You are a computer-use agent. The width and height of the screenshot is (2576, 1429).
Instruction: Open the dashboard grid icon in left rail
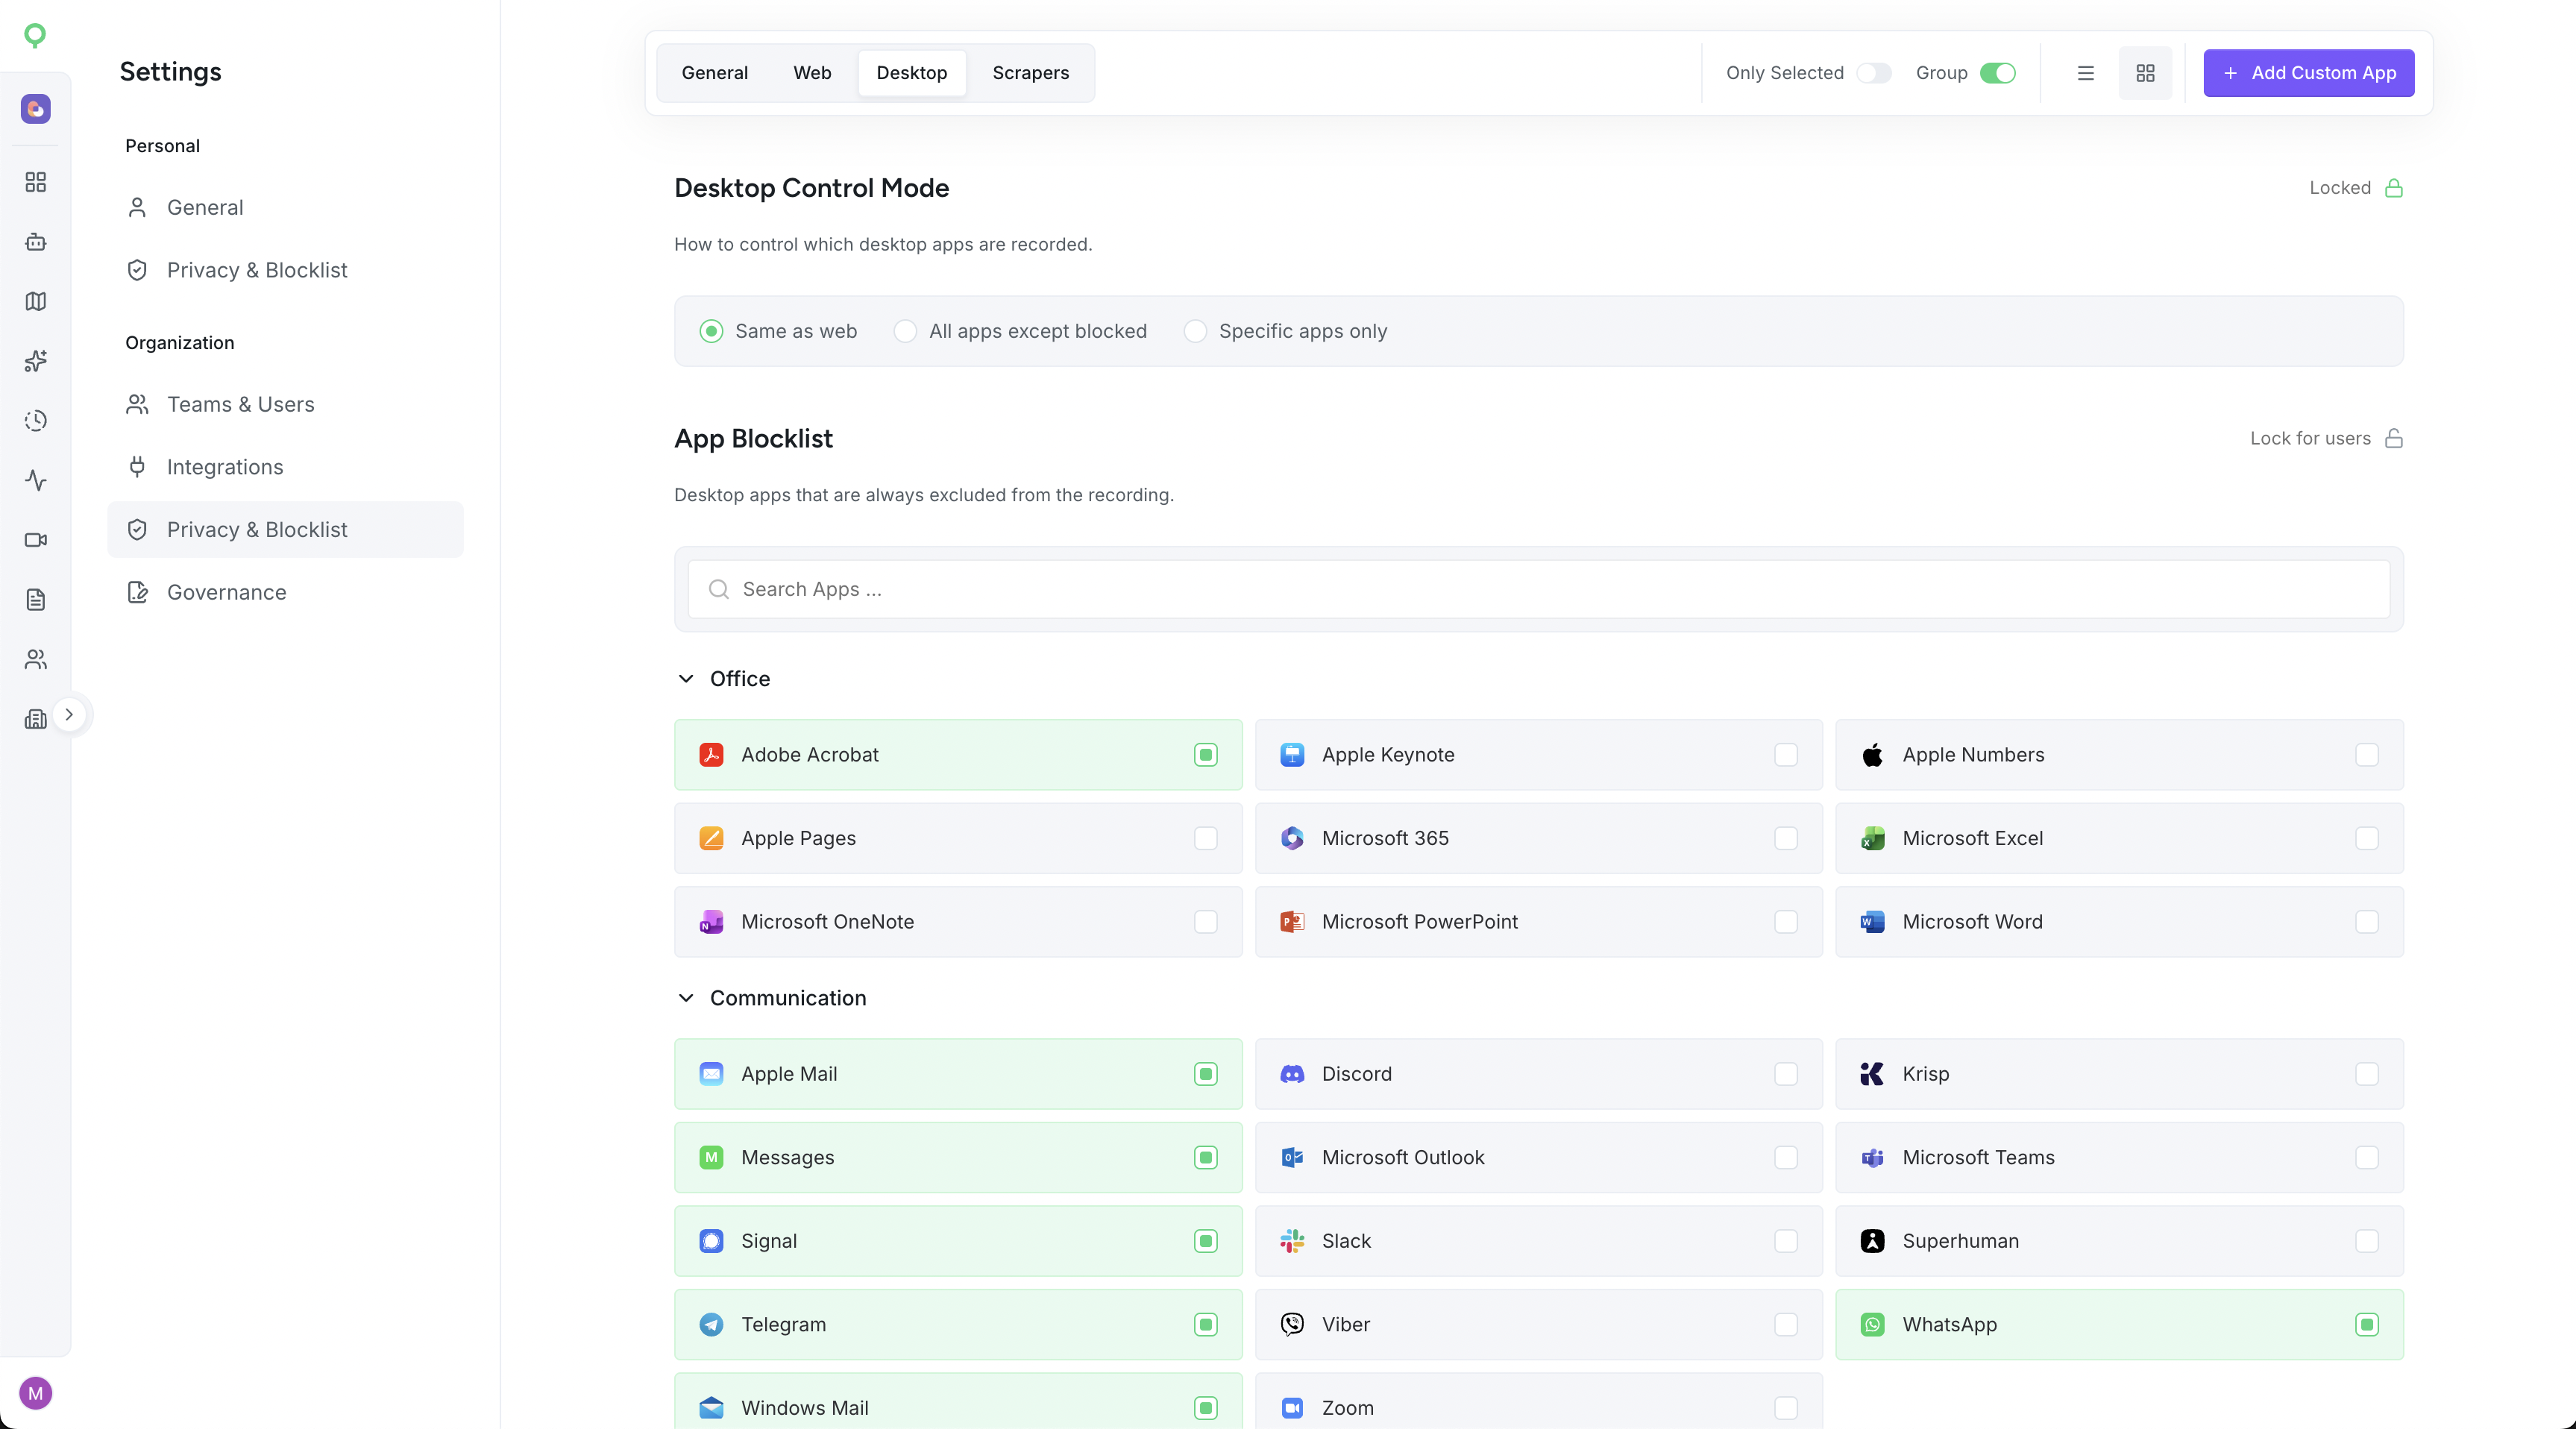coord(36,182)
